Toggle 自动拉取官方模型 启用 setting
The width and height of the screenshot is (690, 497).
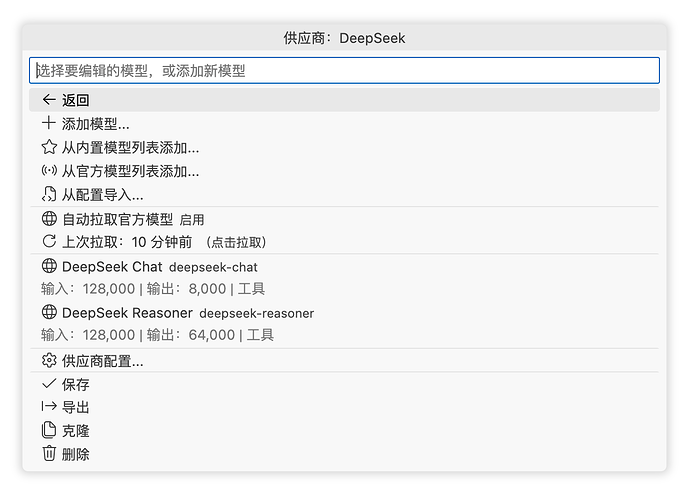tap(344, 219)
